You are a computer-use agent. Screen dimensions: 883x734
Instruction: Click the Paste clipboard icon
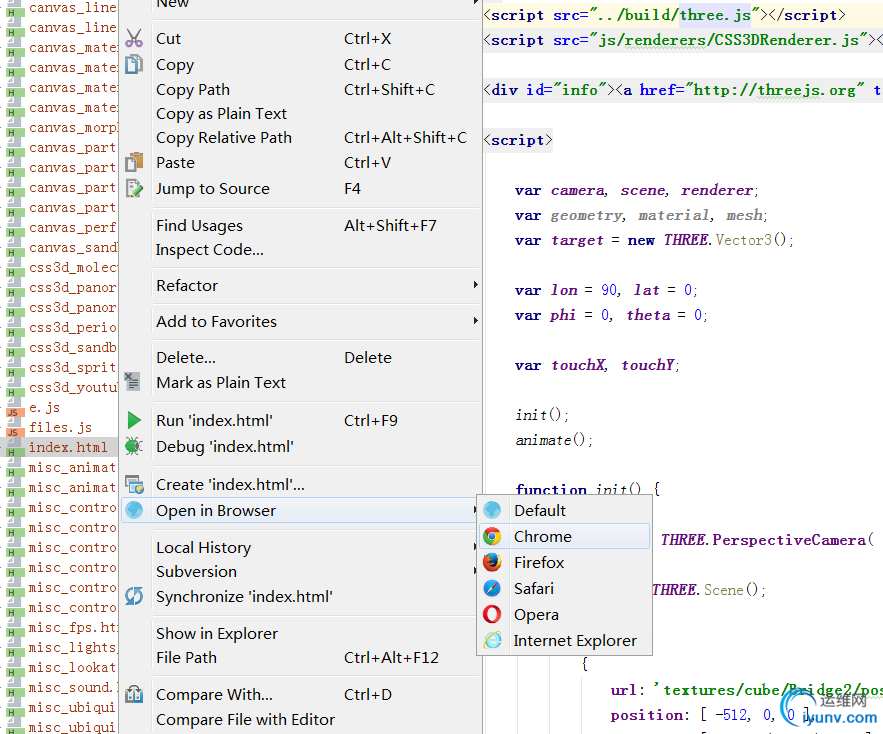134,162
